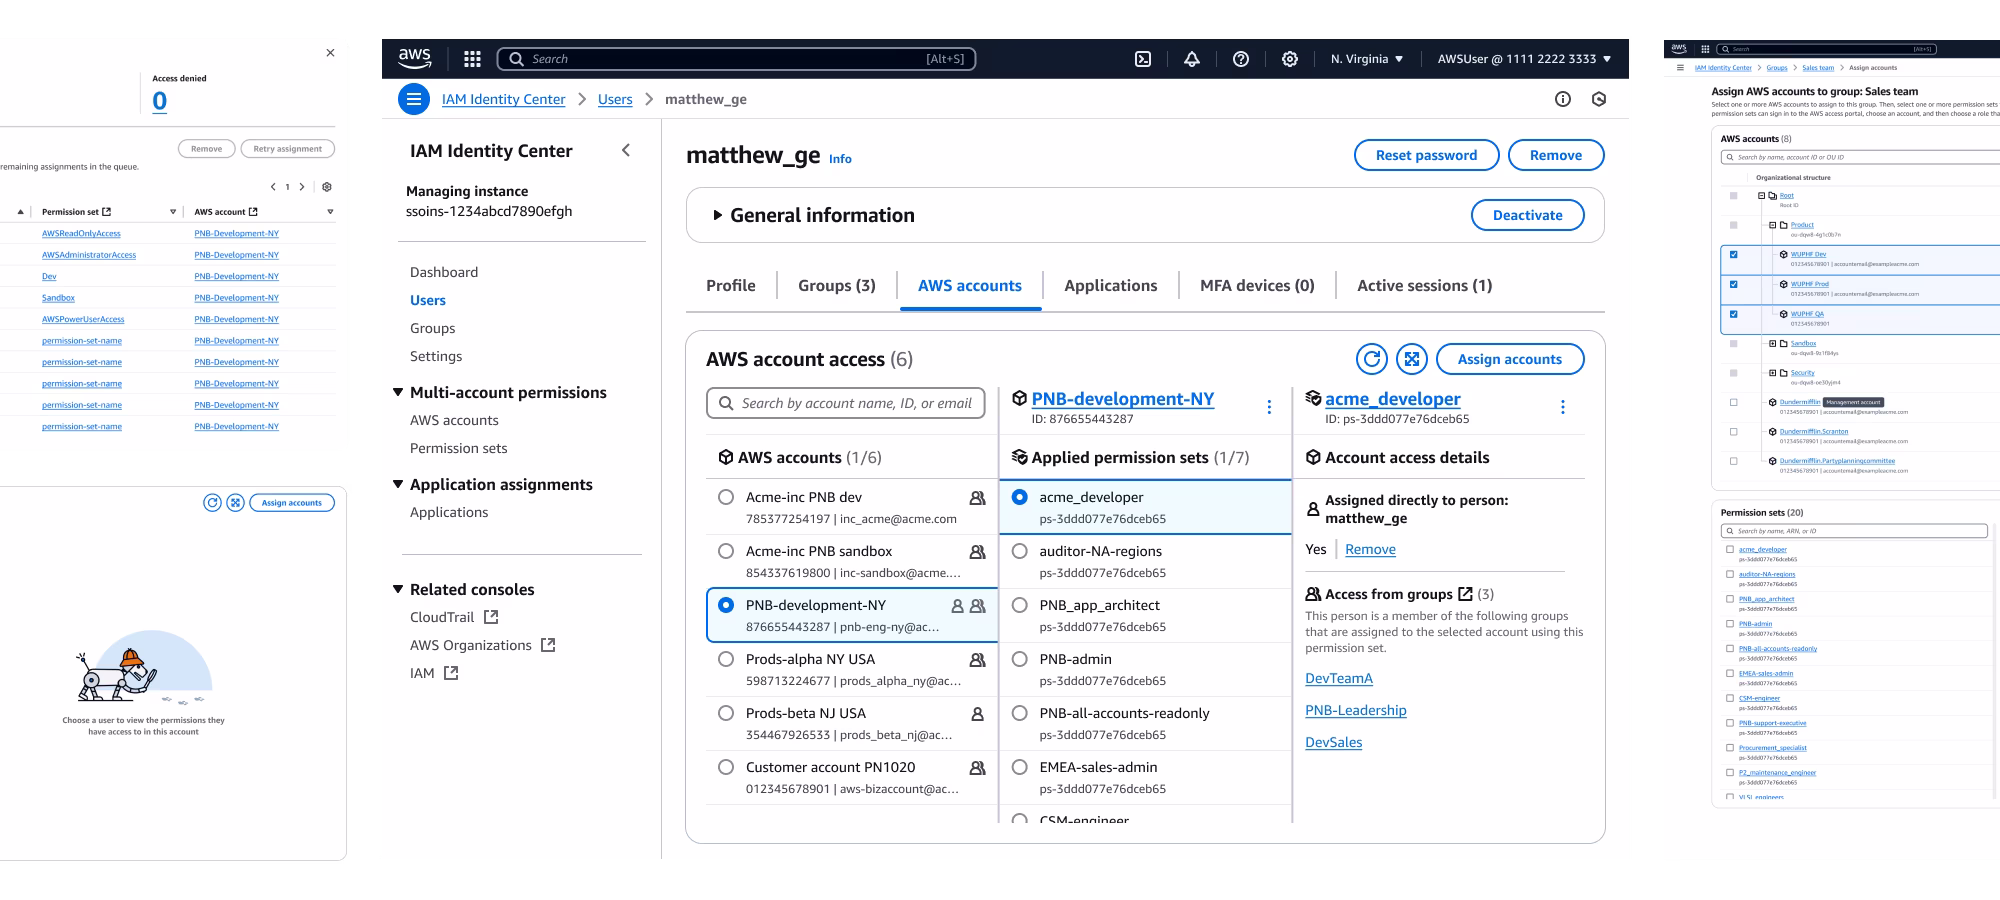2000x900 pixels.
Task: Open table preferences gear in left panel
Action: coord(327,187)
